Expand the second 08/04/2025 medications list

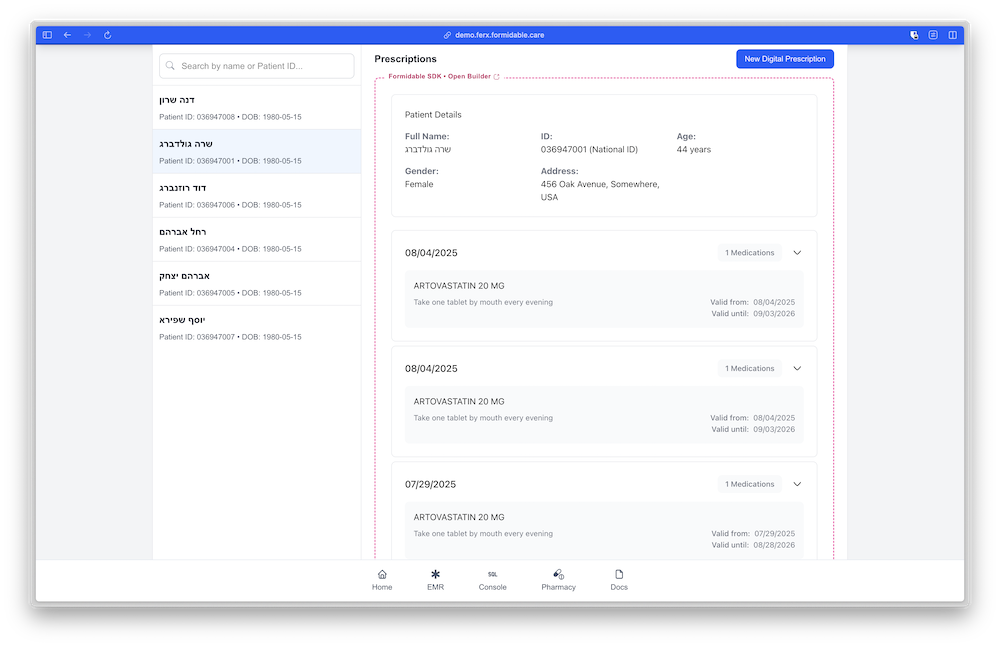[797, 368]
